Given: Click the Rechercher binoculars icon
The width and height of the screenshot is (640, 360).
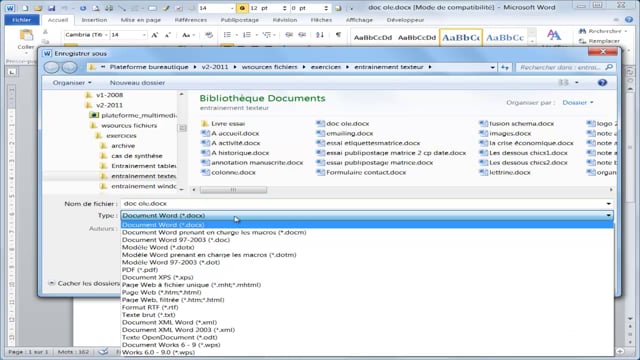Looking at the screenshot, I should (582, 31).
